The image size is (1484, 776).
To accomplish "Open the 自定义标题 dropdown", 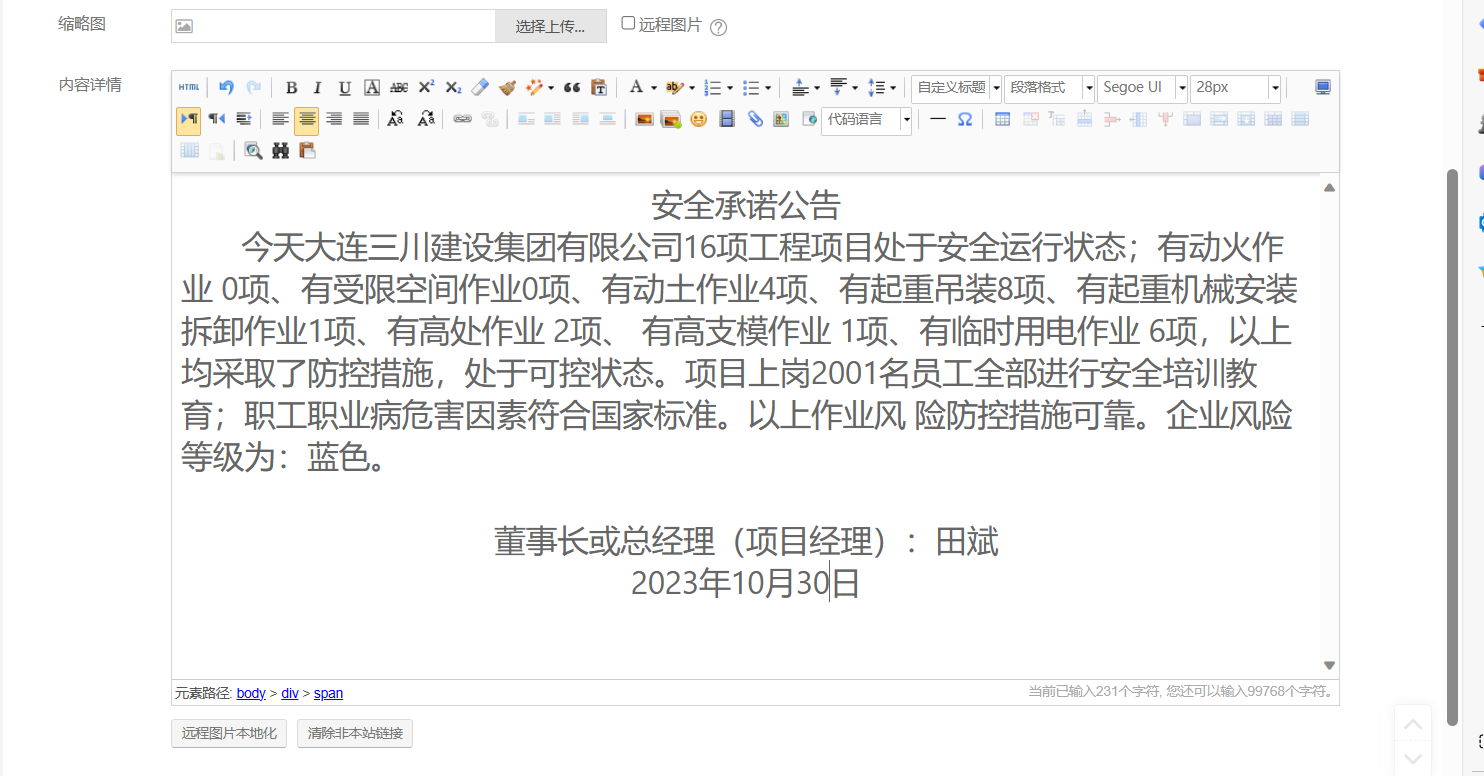I will 956,88.
